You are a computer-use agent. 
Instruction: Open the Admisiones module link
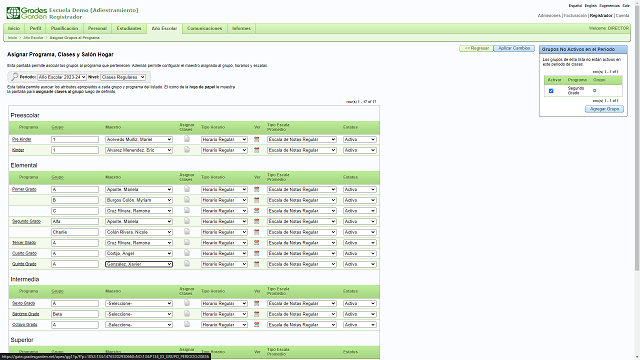(549, 16)
